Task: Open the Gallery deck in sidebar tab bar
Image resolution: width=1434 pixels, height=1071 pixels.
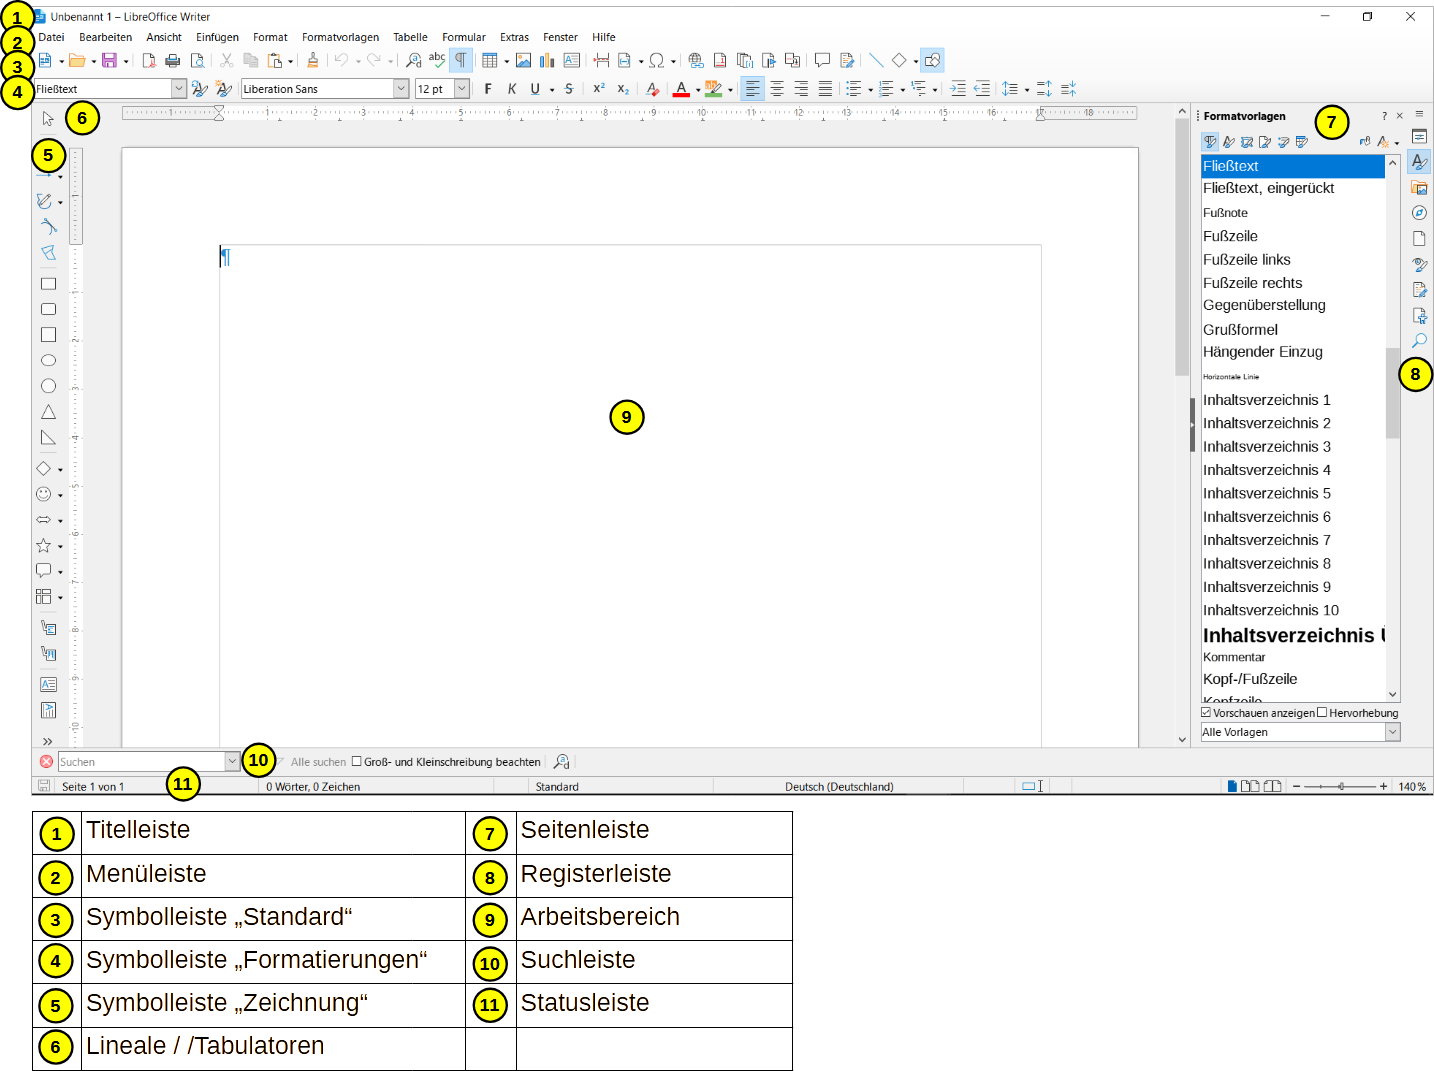Action: pyautogui.click(x=1419, y=187)
